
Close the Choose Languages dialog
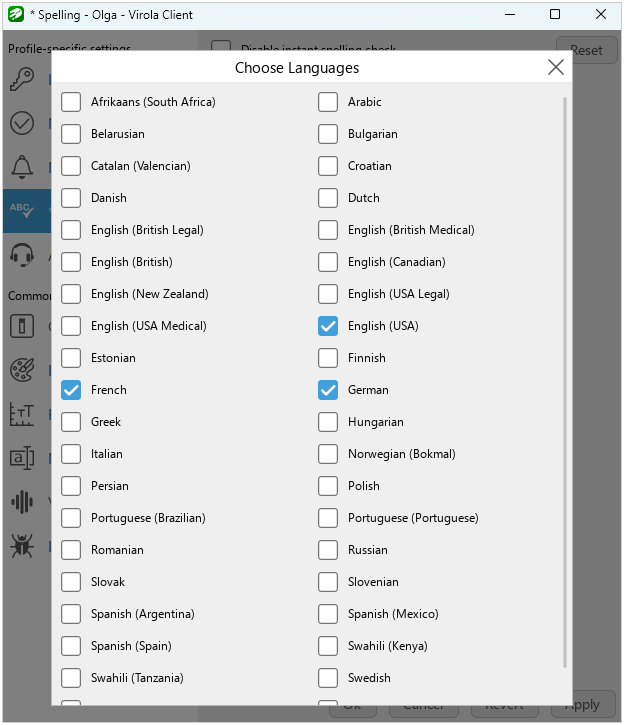pyautogui.click(x=555, y=67)
